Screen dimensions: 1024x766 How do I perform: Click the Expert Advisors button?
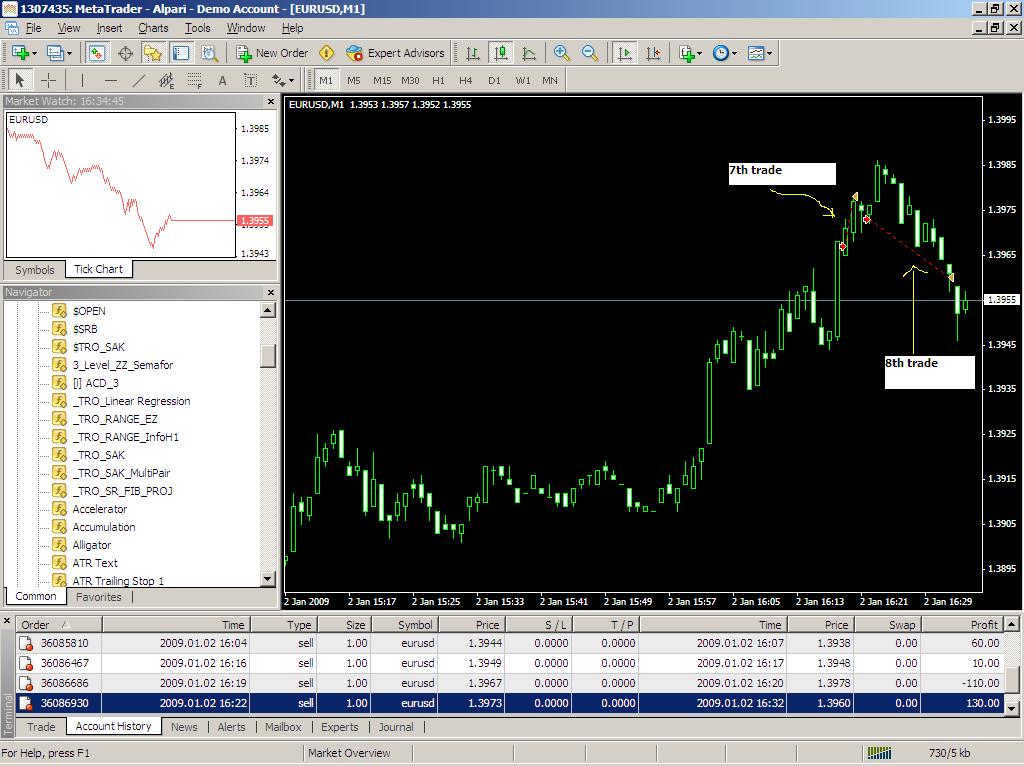point(395,54)
